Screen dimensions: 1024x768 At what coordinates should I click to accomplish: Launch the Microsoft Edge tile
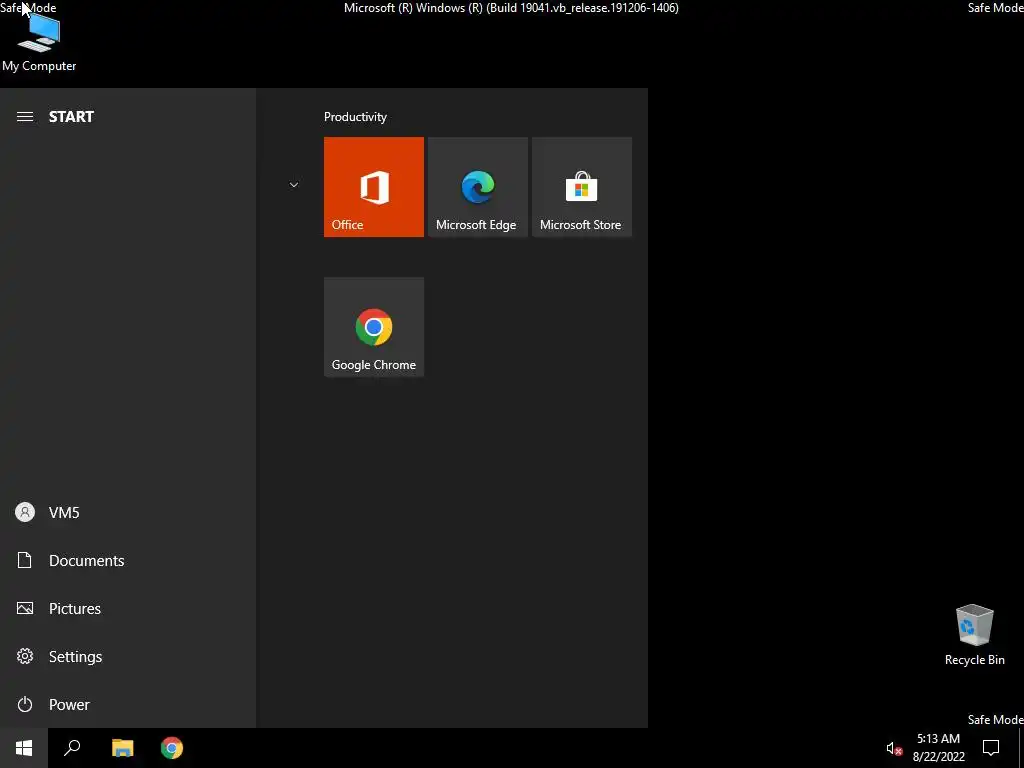[x=477, y=187]
